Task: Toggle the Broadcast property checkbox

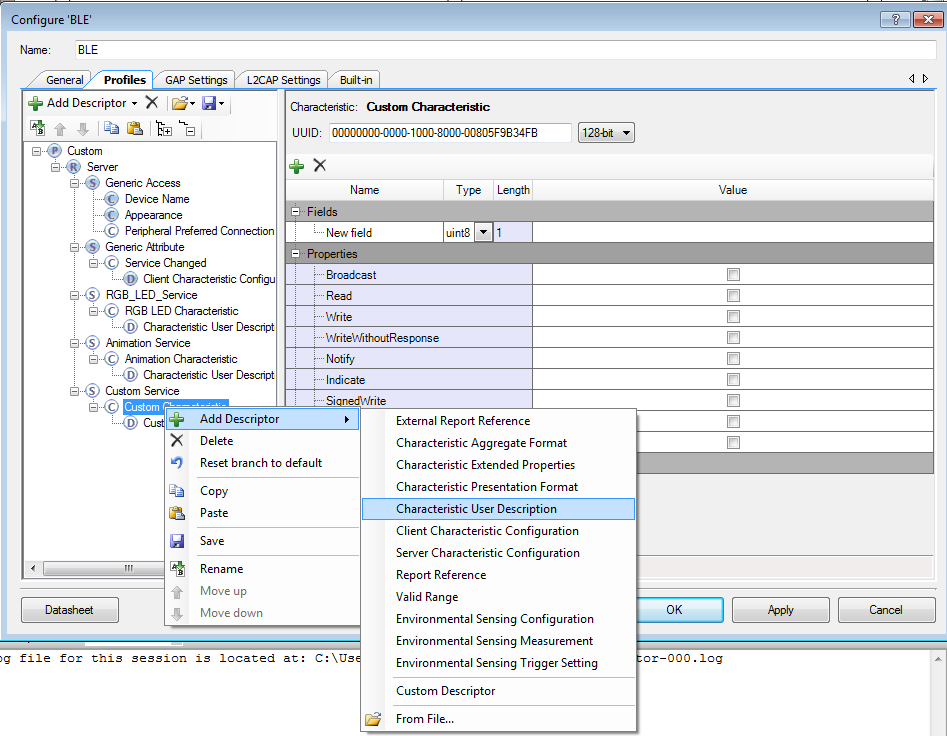Action: 733,275
